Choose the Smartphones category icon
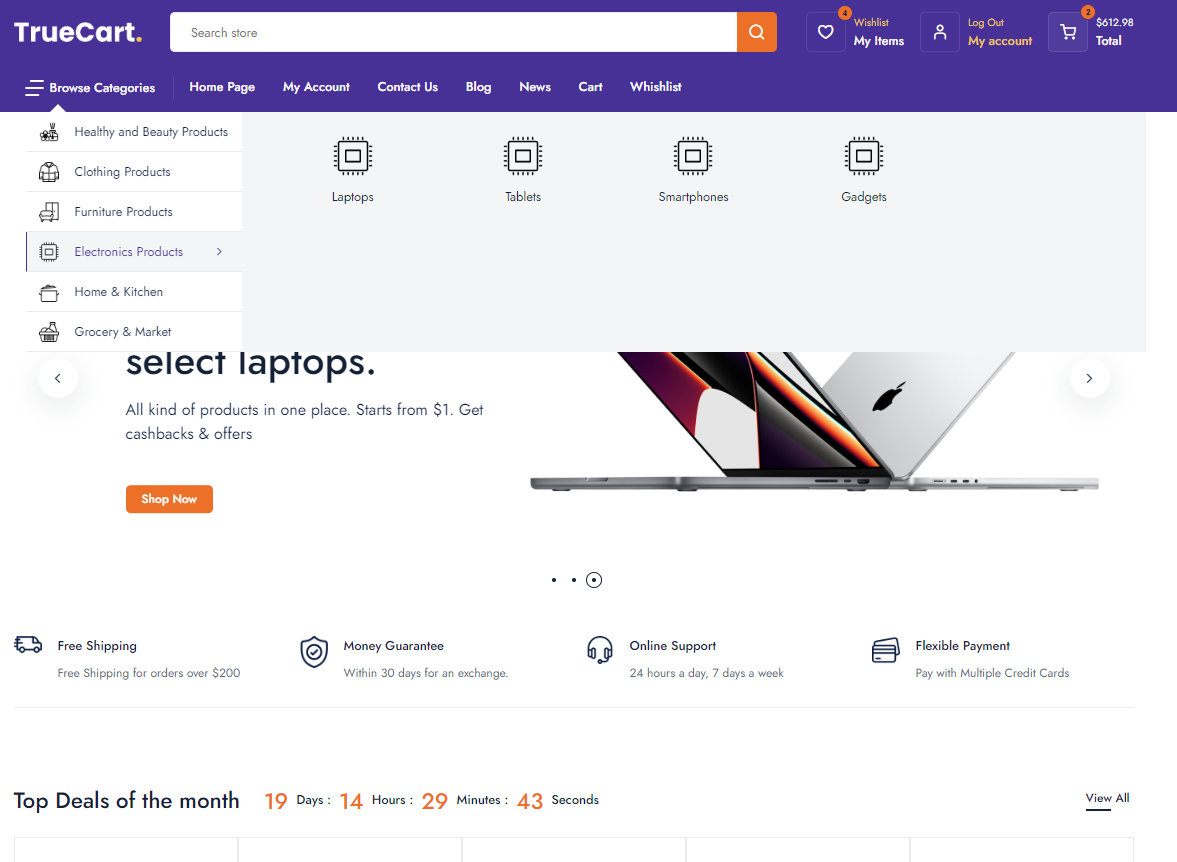This screenshot has height=862, width=1177. click(x=694, y=156)
